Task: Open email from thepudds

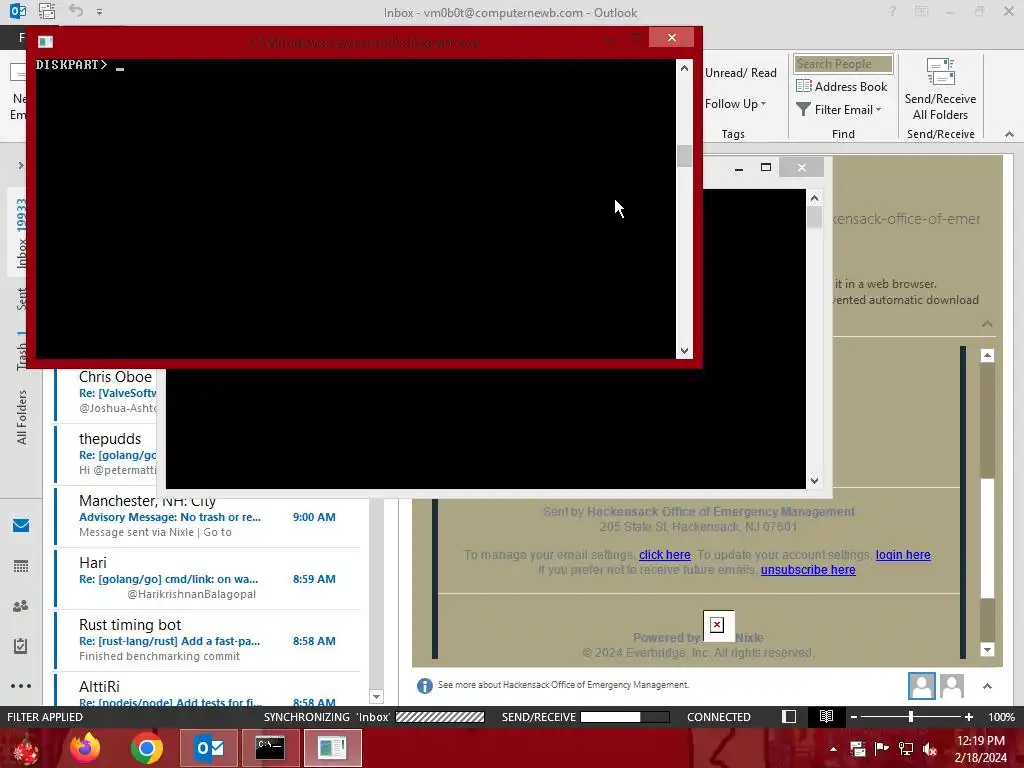Action: click(107, 454)
